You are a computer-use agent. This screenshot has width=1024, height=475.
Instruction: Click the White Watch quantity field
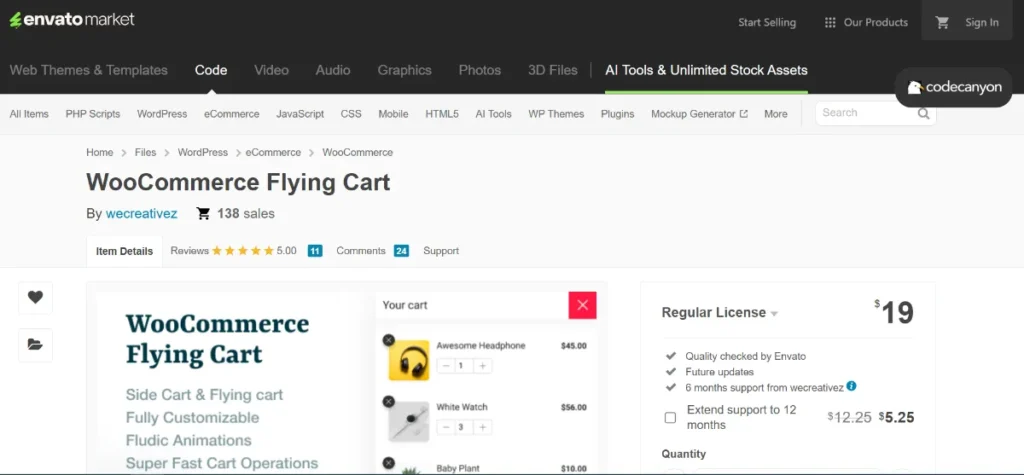[464, 427]
